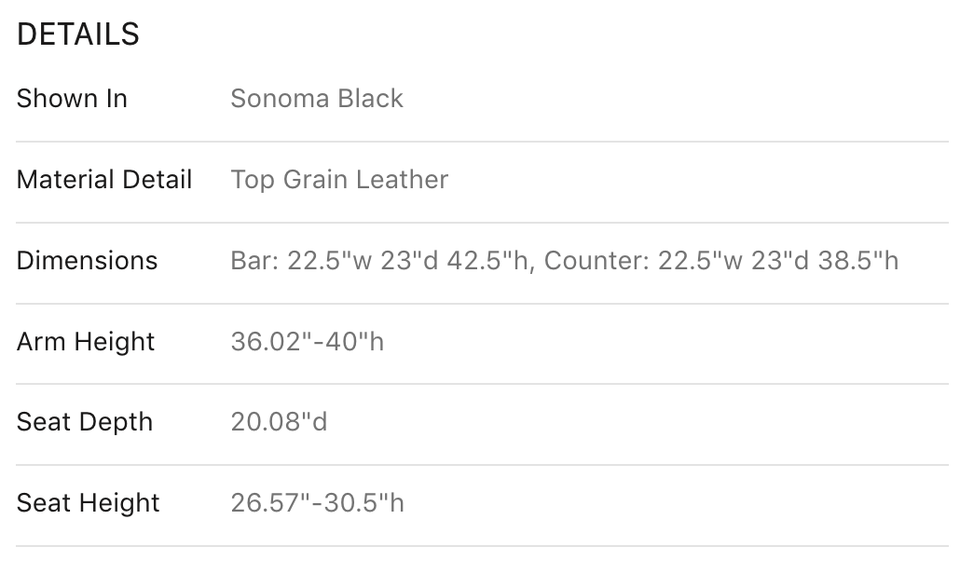Click the Top Grain Leather text
The image size is (960, 574).
pyautogui.click(x=339, y=180)
